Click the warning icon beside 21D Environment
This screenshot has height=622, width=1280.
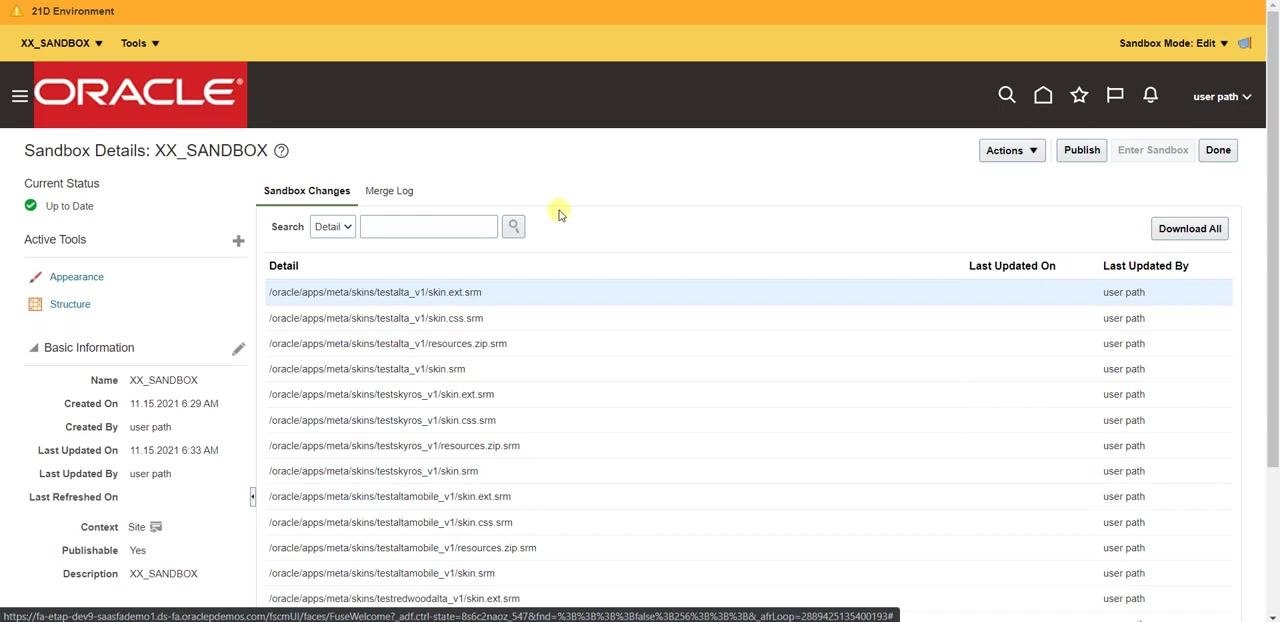click(16, 11)
